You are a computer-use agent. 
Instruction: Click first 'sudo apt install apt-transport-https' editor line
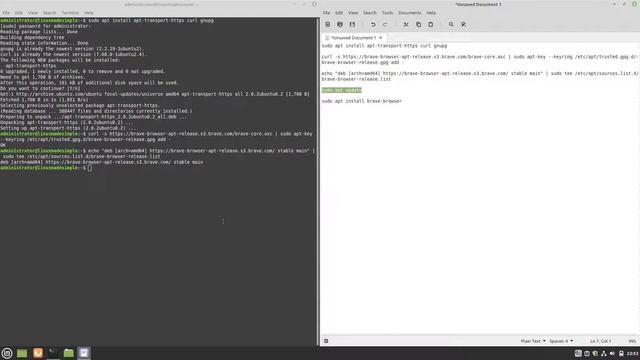[x=384, y=46]
